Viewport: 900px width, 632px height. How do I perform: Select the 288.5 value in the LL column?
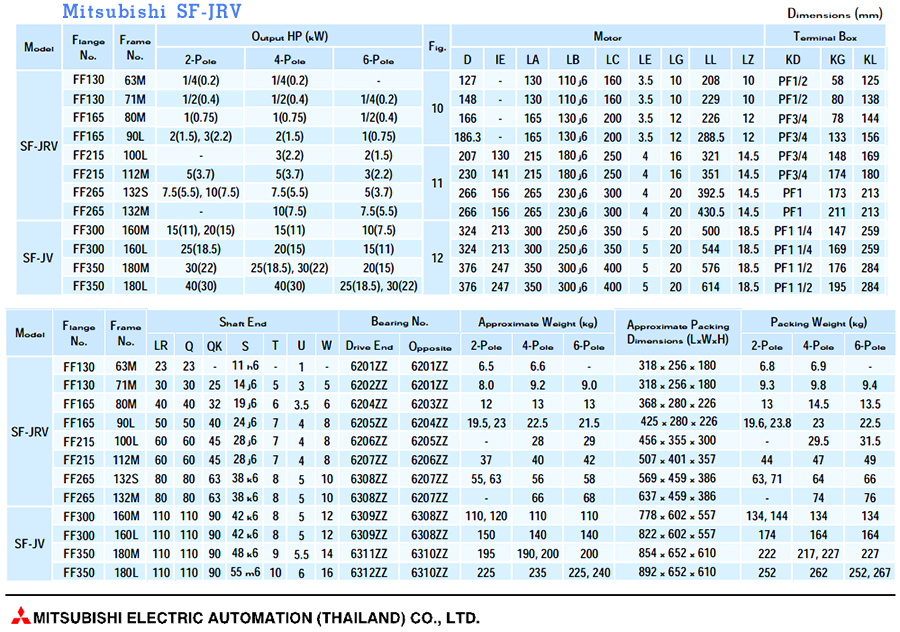pos(710,136)
